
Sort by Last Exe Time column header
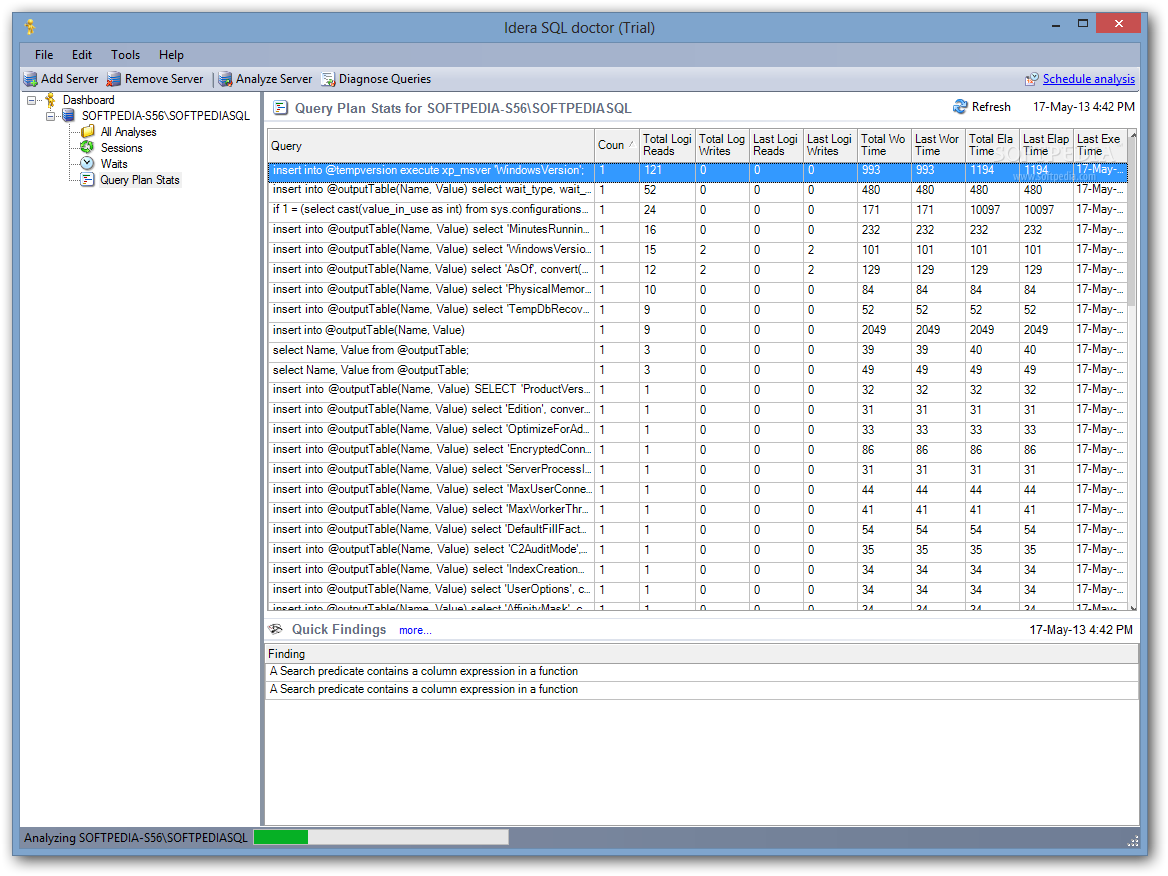(x=1100, y=145)
